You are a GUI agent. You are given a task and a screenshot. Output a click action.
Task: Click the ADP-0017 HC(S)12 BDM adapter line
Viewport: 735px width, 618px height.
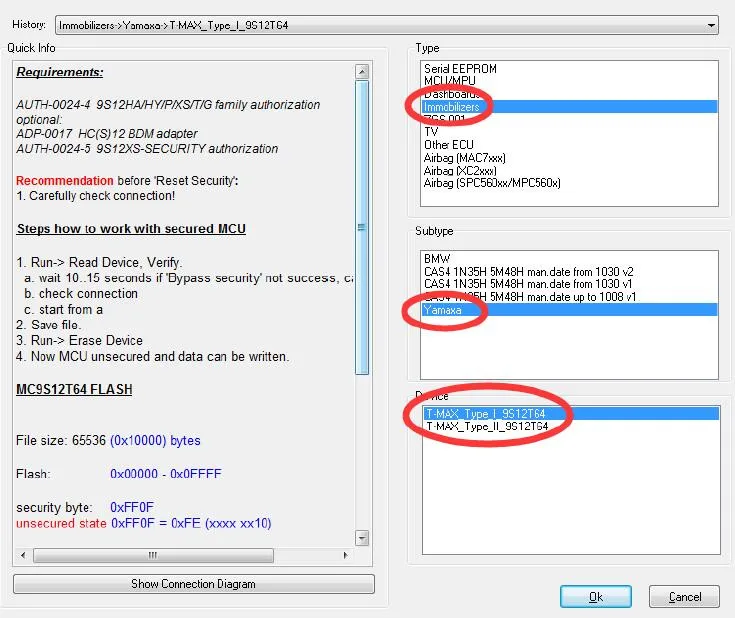pyautogui.click(x=107, y=134)
